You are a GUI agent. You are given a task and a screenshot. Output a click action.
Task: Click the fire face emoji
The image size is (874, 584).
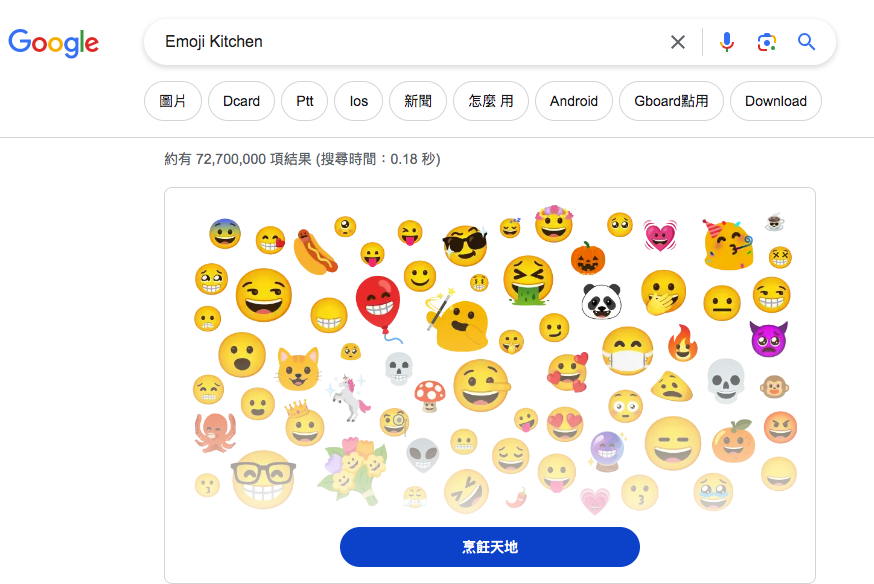tap(683, 343)
